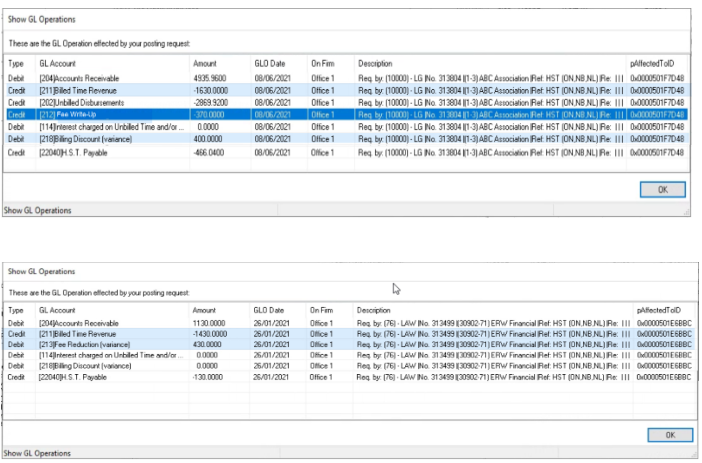Click description of the Fee Reduction row
This screenshot has height=463, width=702.
[493, 344]
